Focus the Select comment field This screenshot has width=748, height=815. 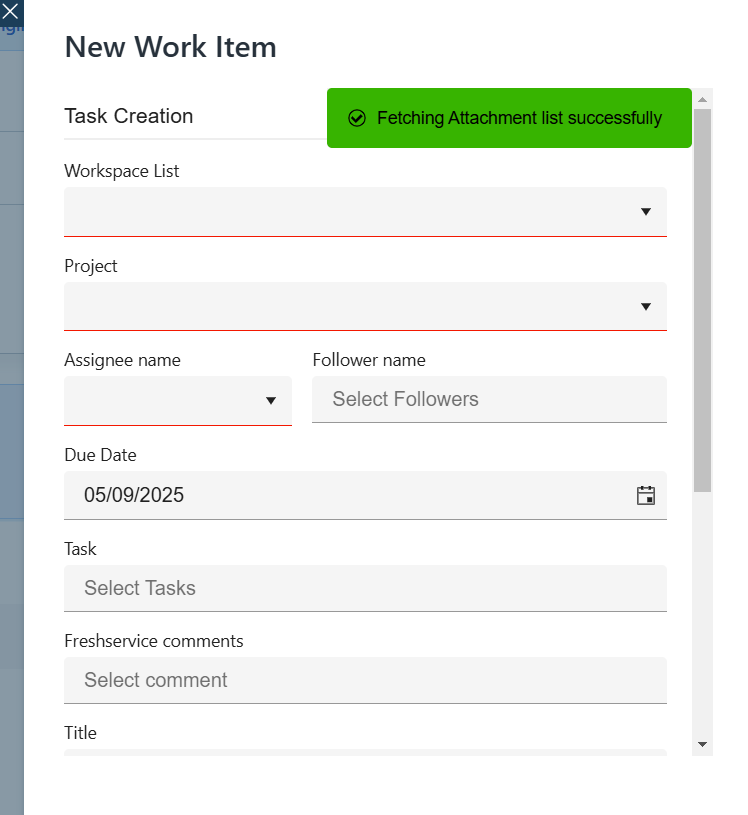point(365,680)
